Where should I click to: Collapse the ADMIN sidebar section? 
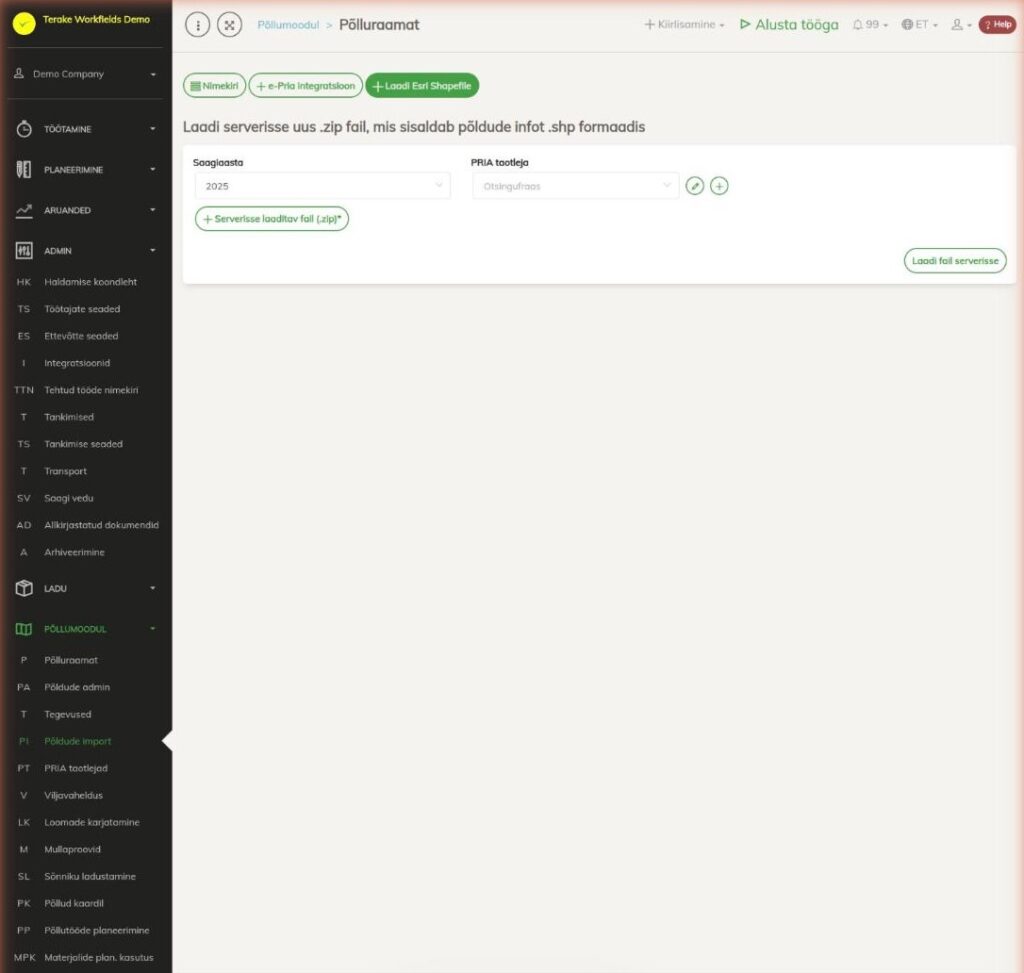pyautogui.click(x=86, y=251)
